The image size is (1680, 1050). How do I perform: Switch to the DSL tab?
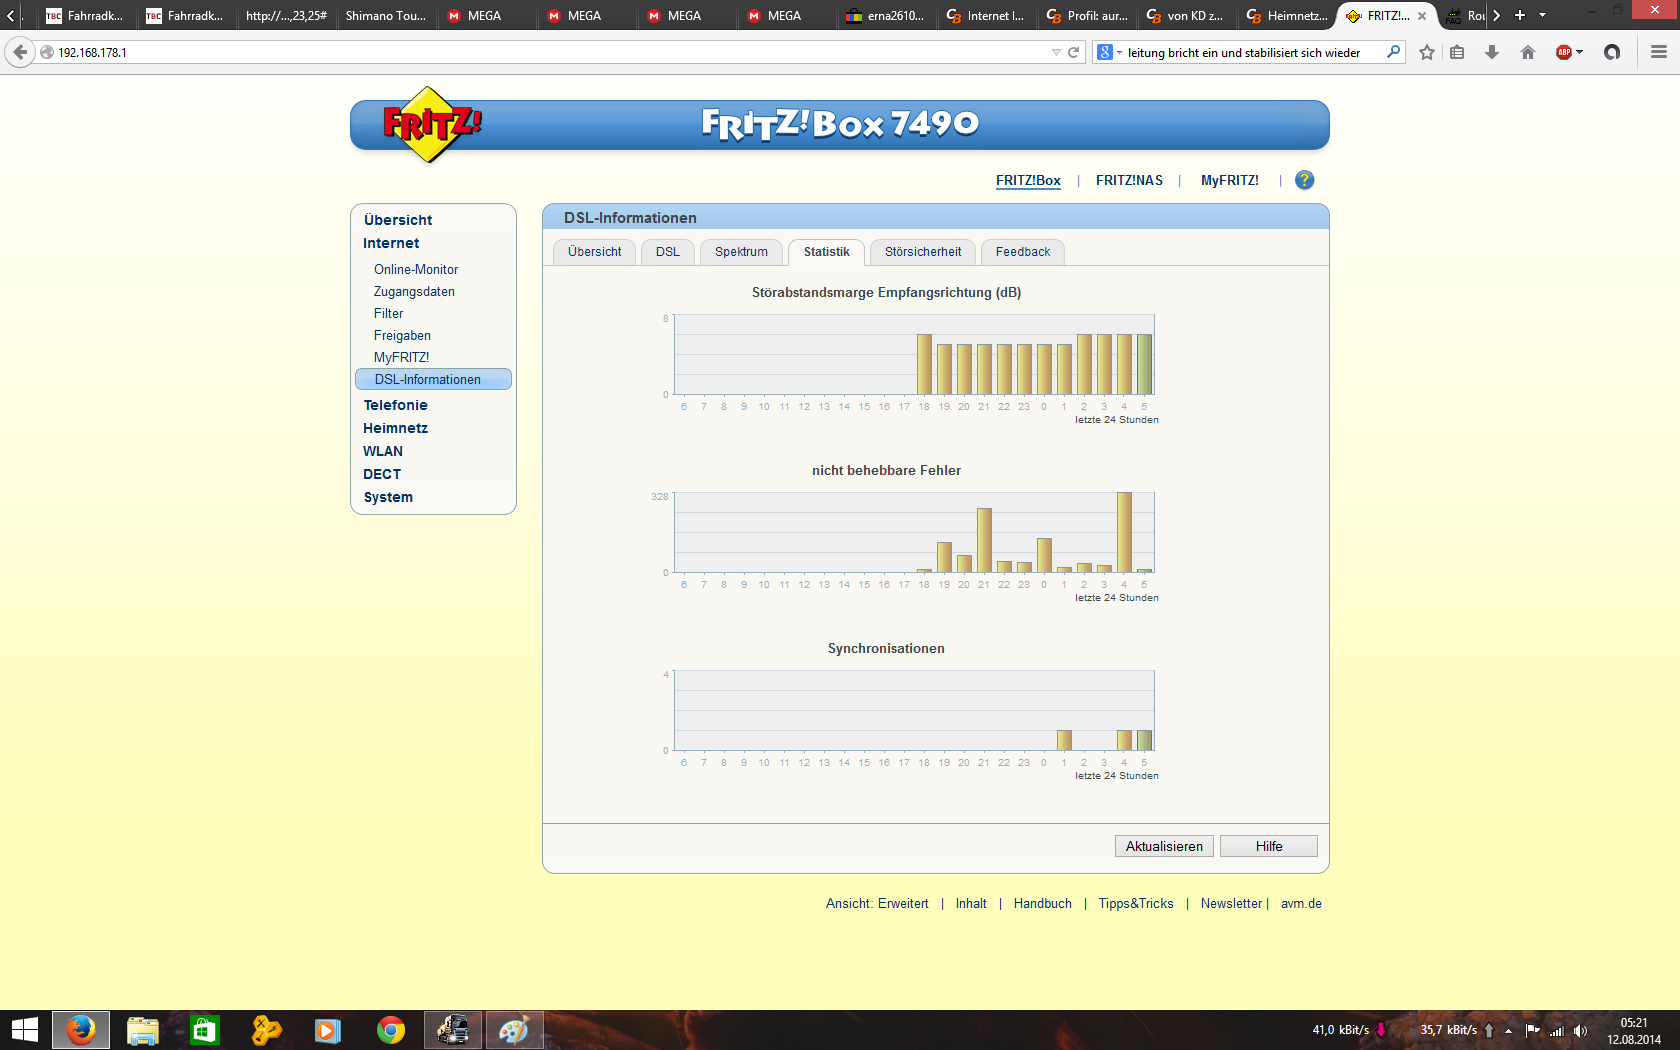(x=668, y=252)
